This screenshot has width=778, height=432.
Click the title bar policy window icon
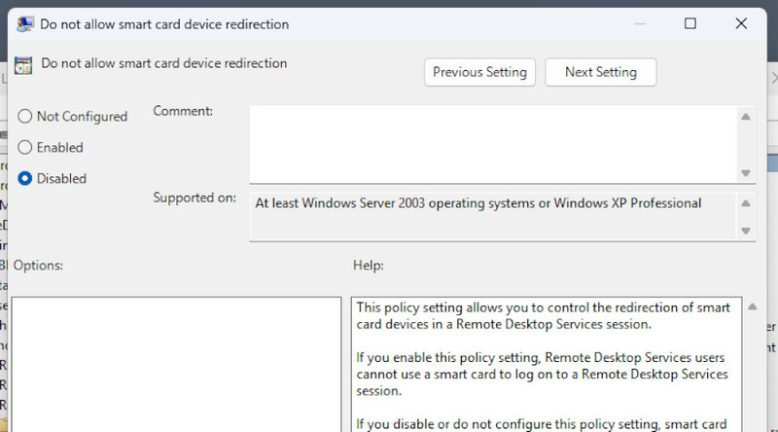tap(25, 24)
